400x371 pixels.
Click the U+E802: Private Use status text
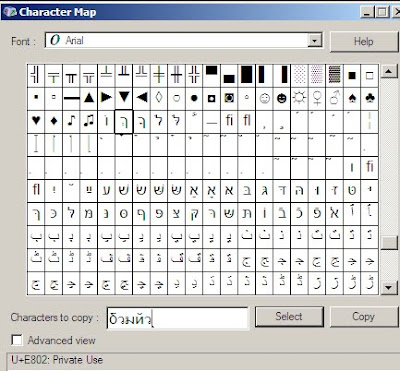click(57, 360)
